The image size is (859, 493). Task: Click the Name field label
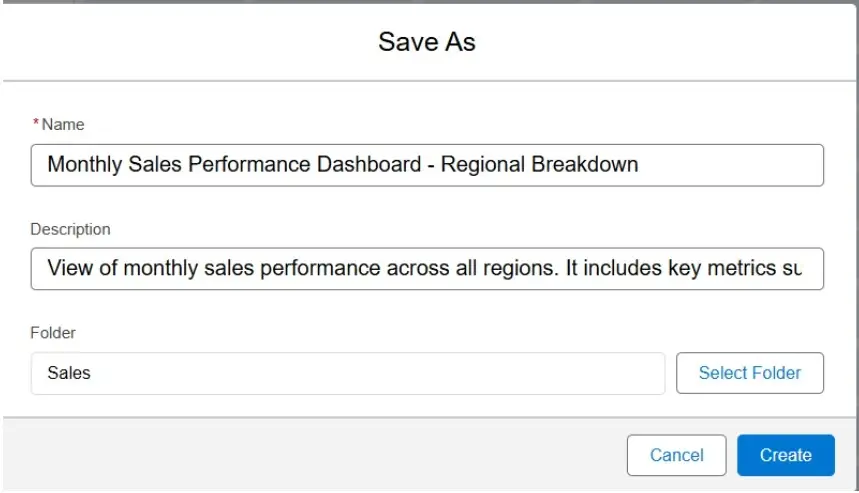[63, 125]
